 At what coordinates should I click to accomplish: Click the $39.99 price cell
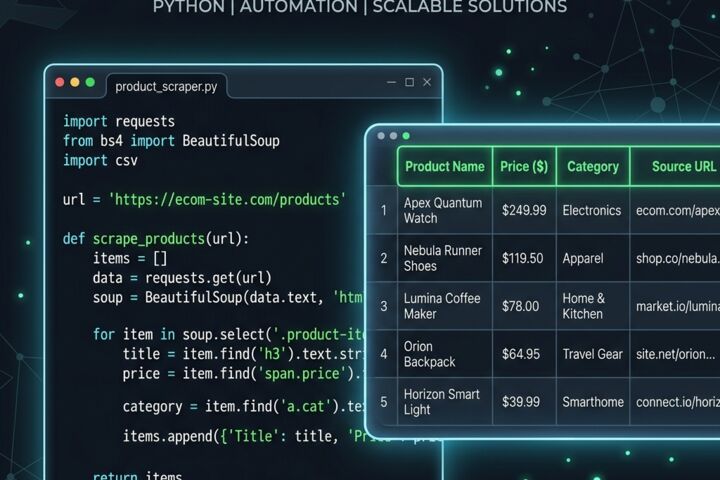524,402
